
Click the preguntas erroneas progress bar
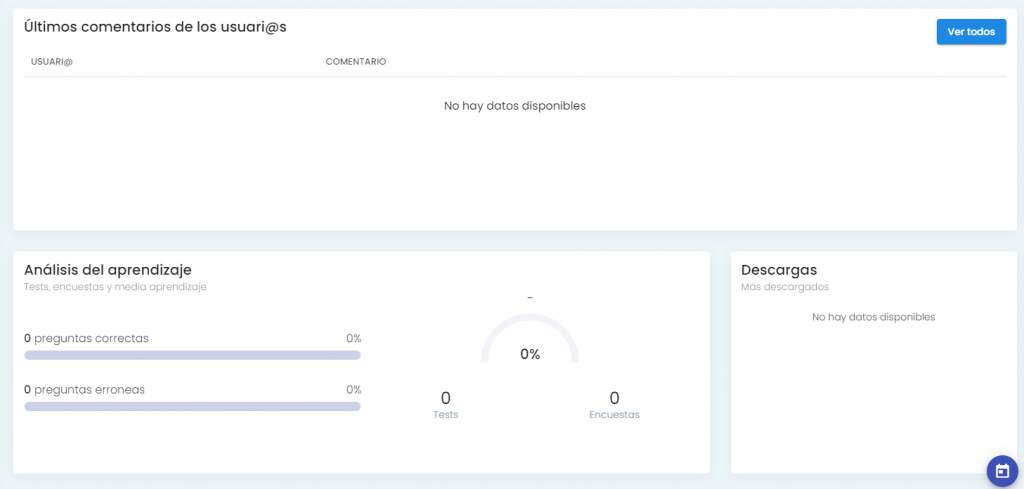tap(193, 406)
